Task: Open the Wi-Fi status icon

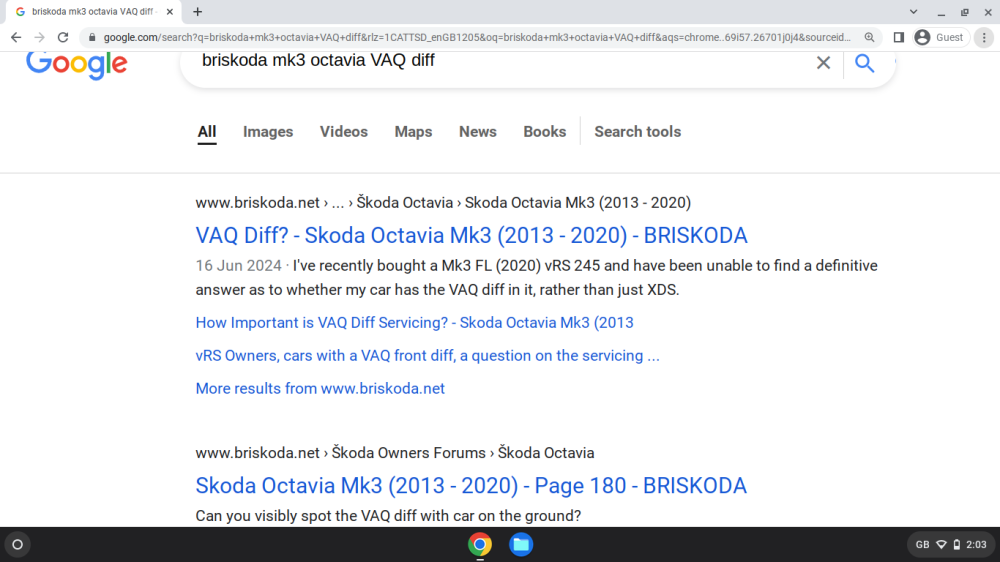Action: [941, 545]
